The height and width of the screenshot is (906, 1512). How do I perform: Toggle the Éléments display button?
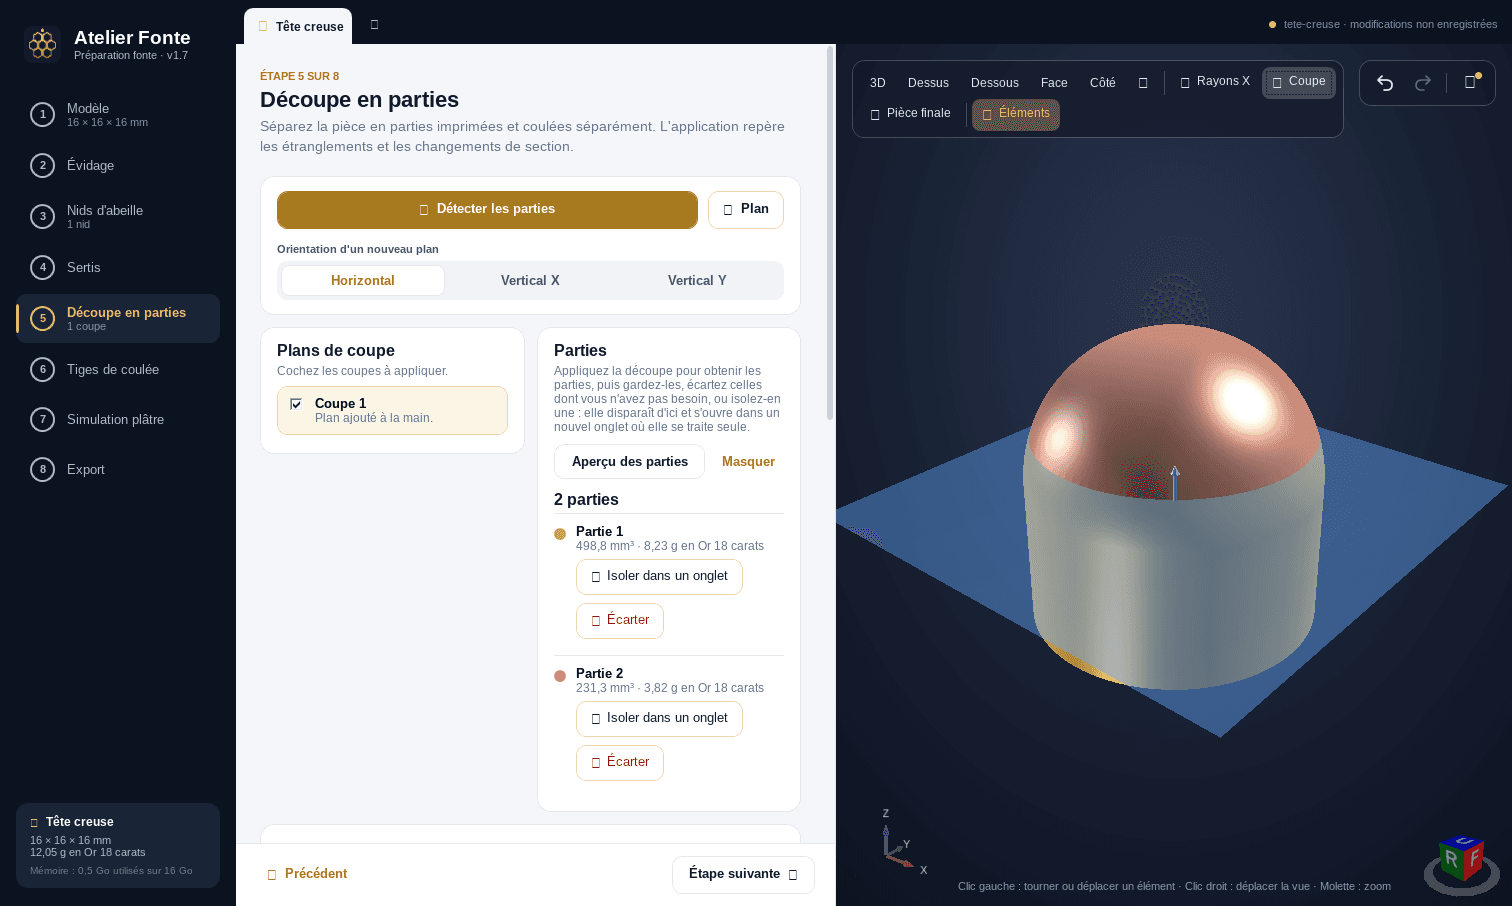coord(1016,114)
